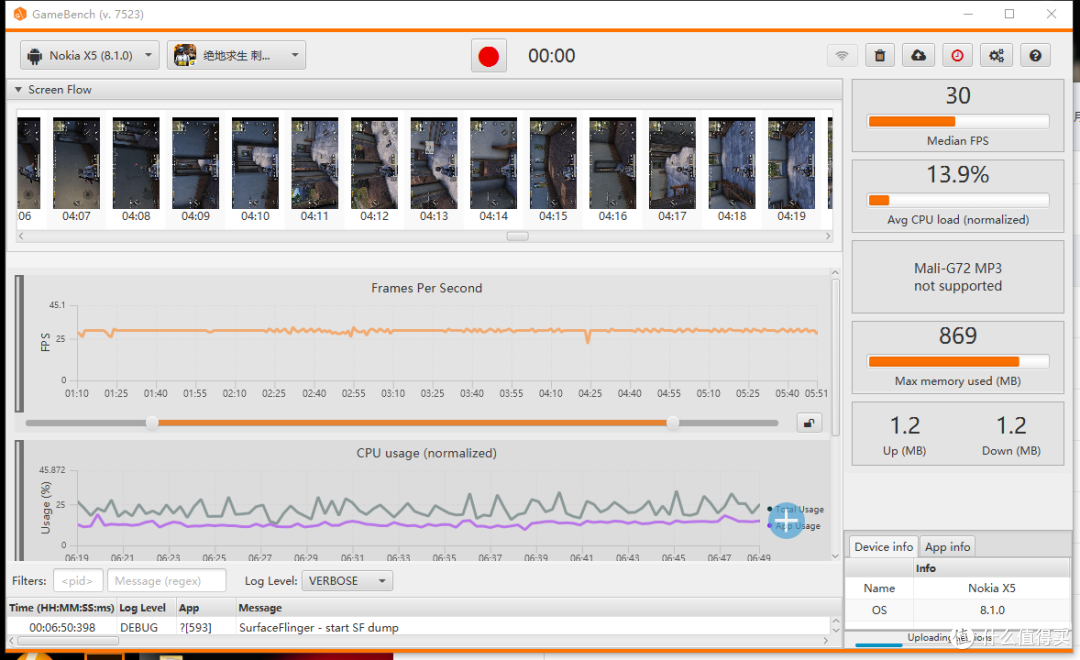Select the SurfaceFlinger - start SF dump log row
This screenshot has width=1080, height=660.
(419, 628)
